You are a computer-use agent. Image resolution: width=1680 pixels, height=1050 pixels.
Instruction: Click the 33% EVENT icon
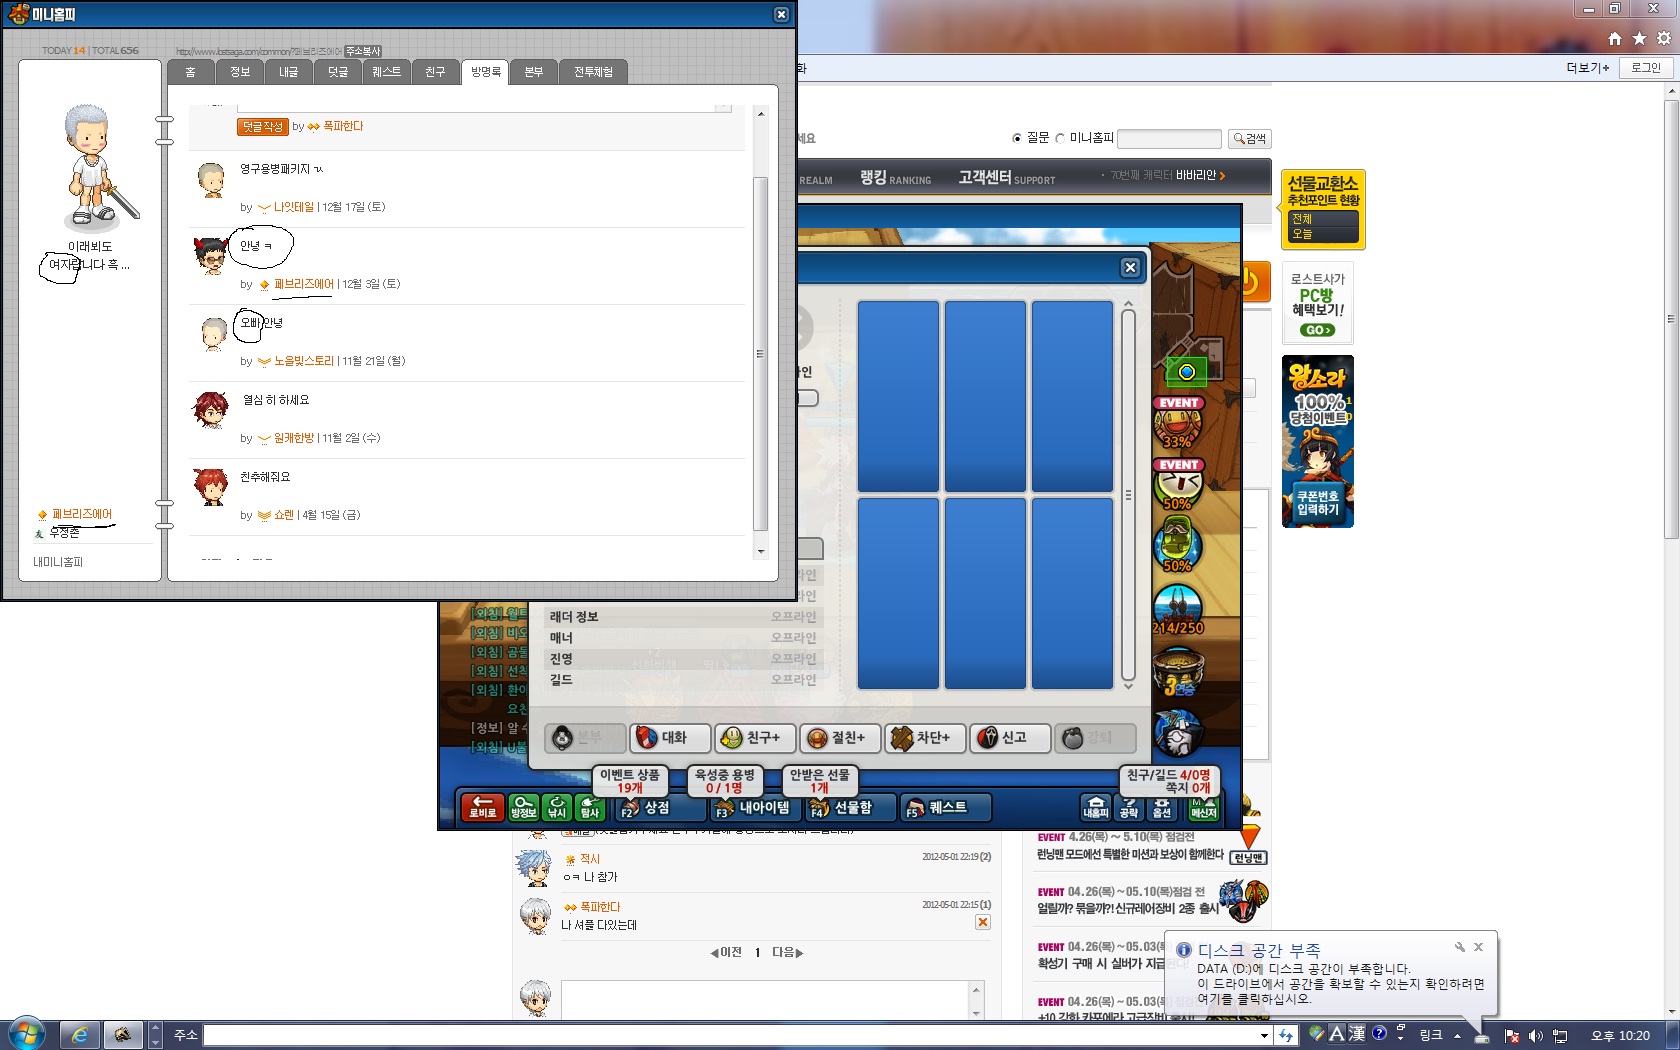pyautogui.click(x=1178, y=423)
